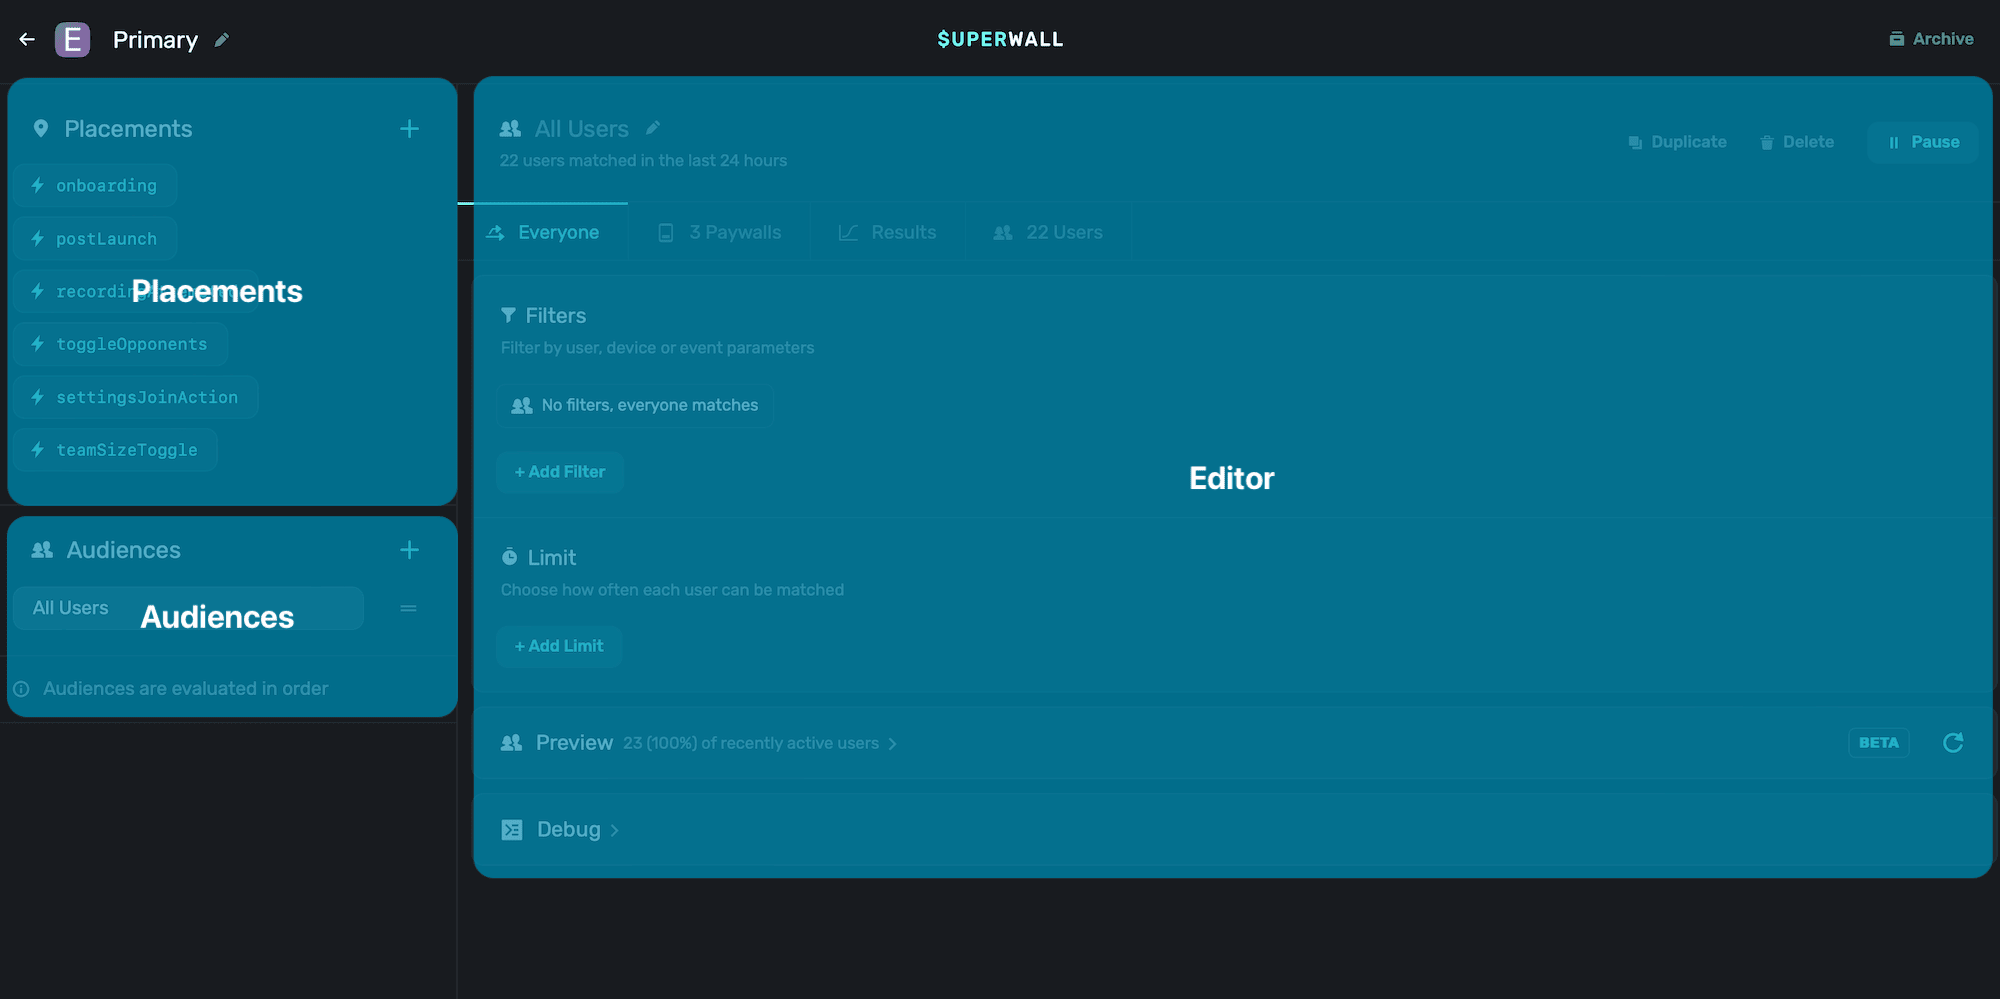
Task: Open the Results tab
Action: coord(888,232)
